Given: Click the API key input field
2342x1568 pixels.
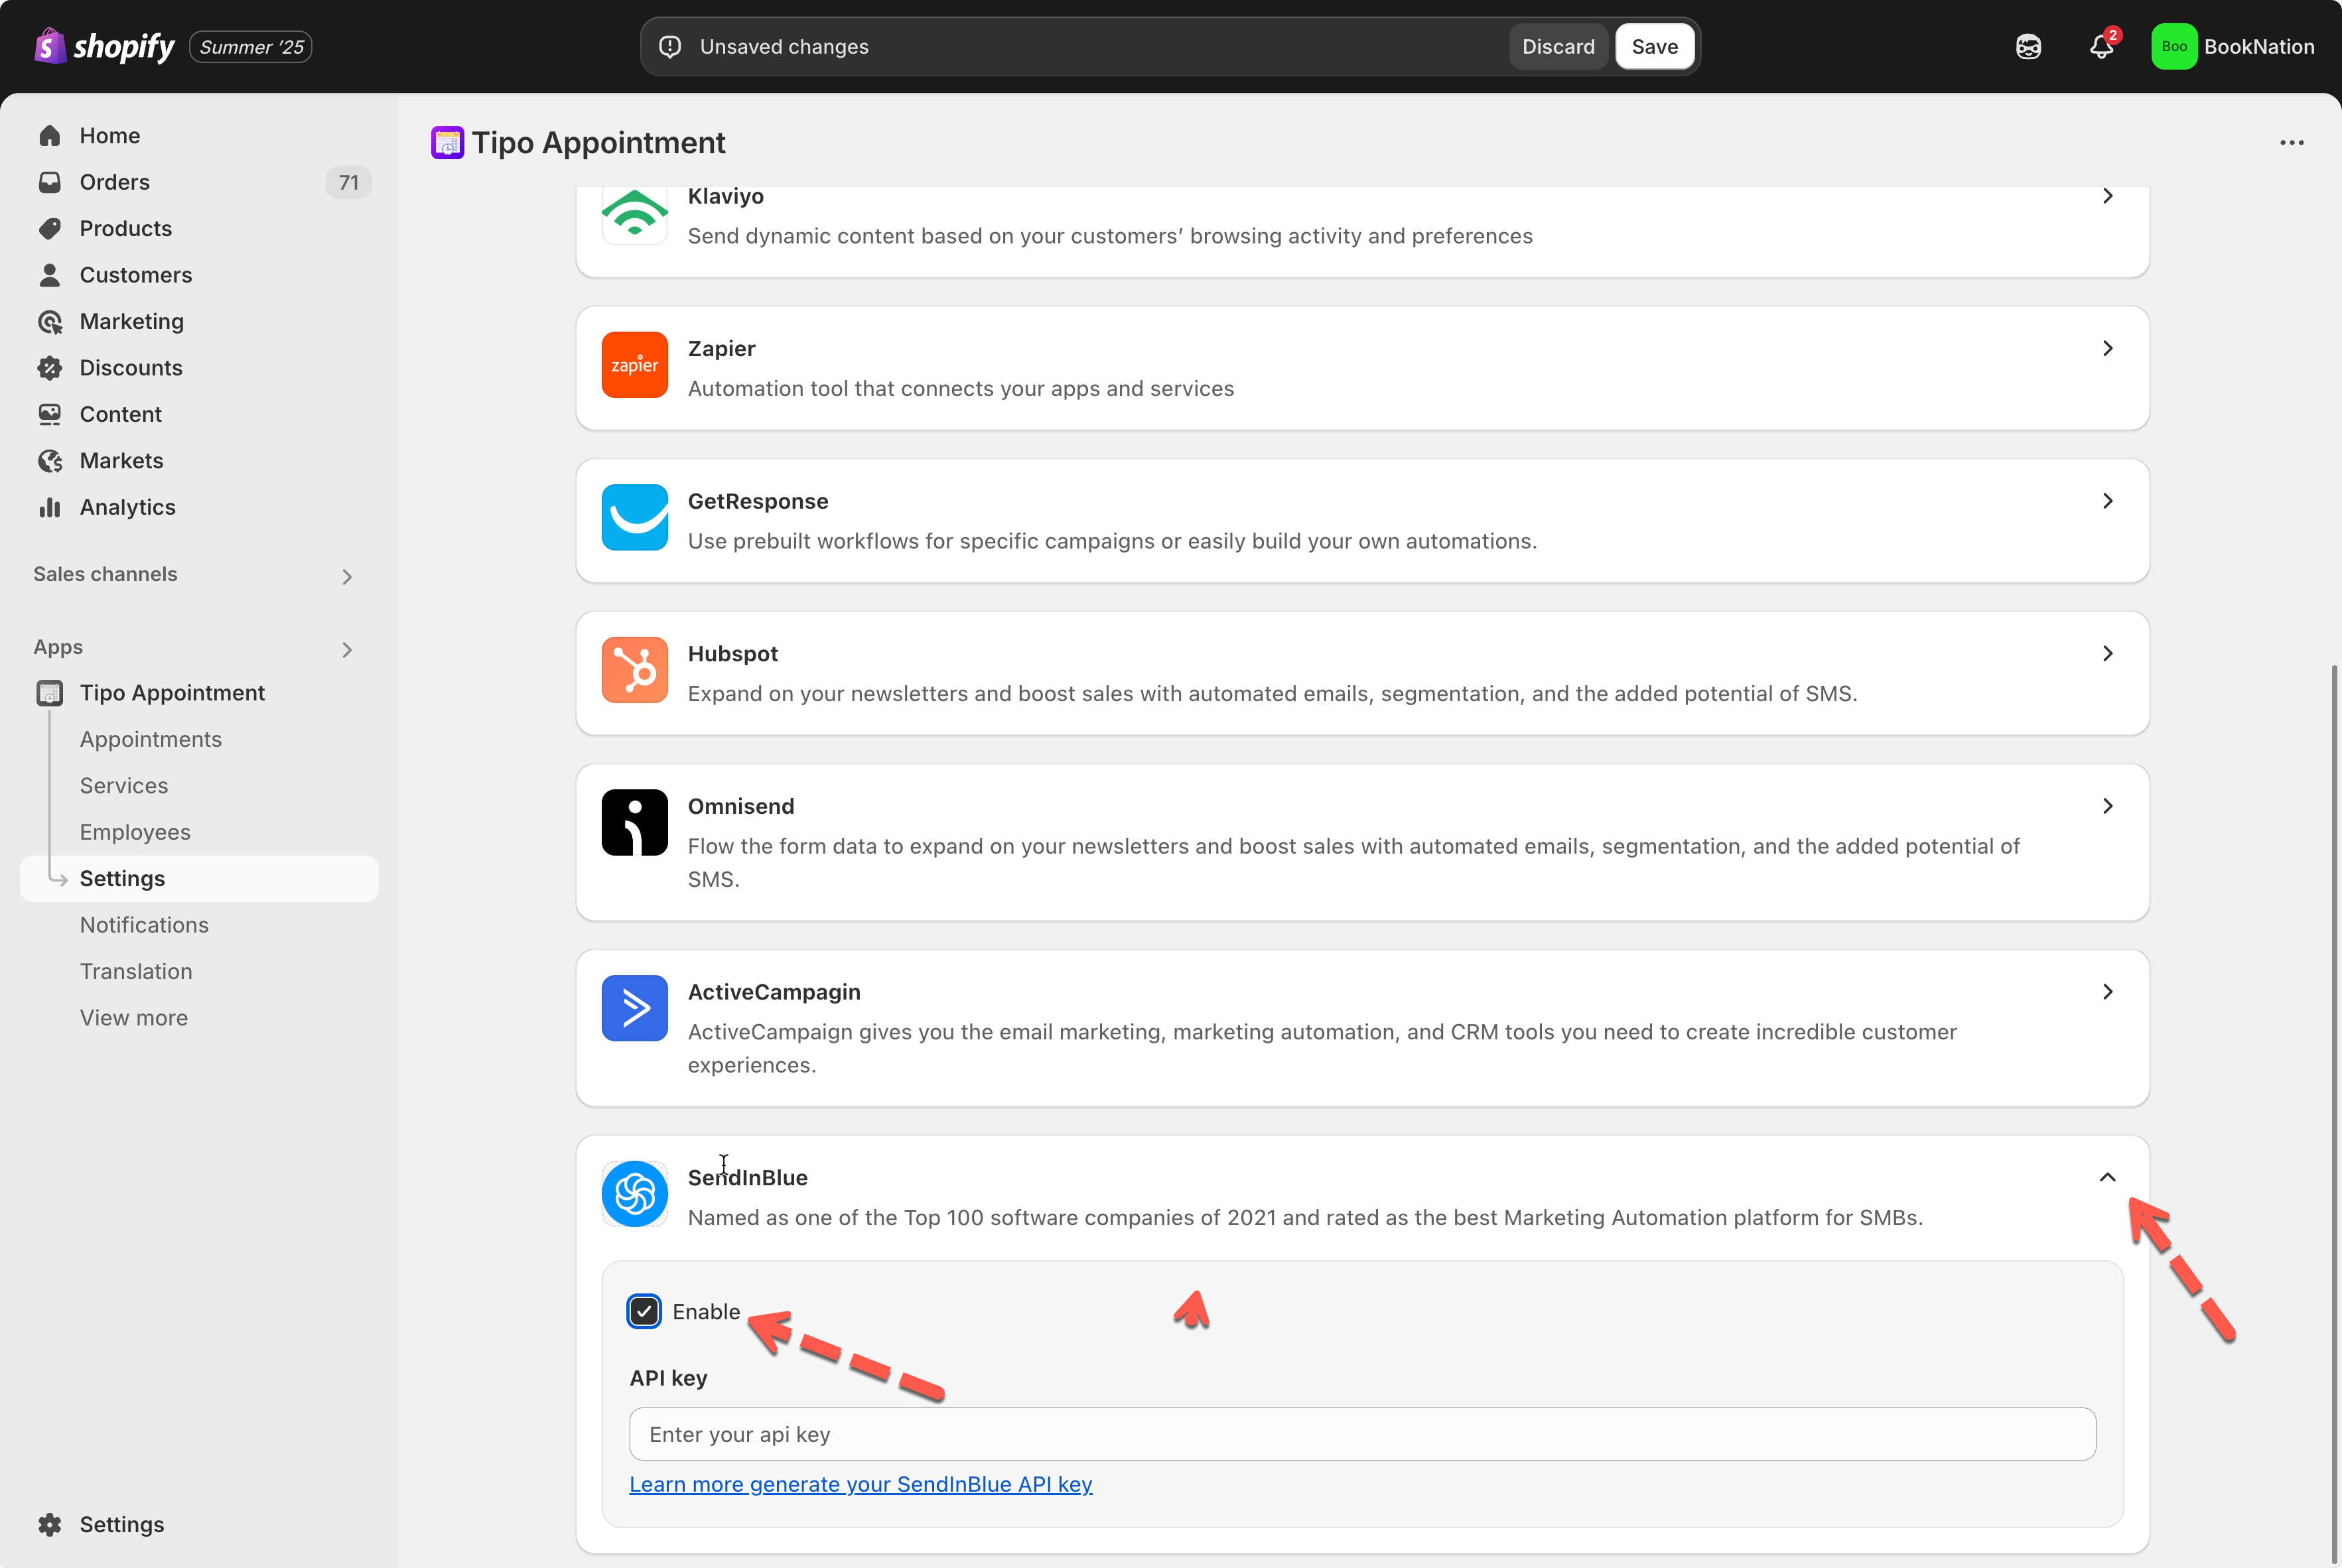Looking at the screenshot, I should point(1361,1434).
